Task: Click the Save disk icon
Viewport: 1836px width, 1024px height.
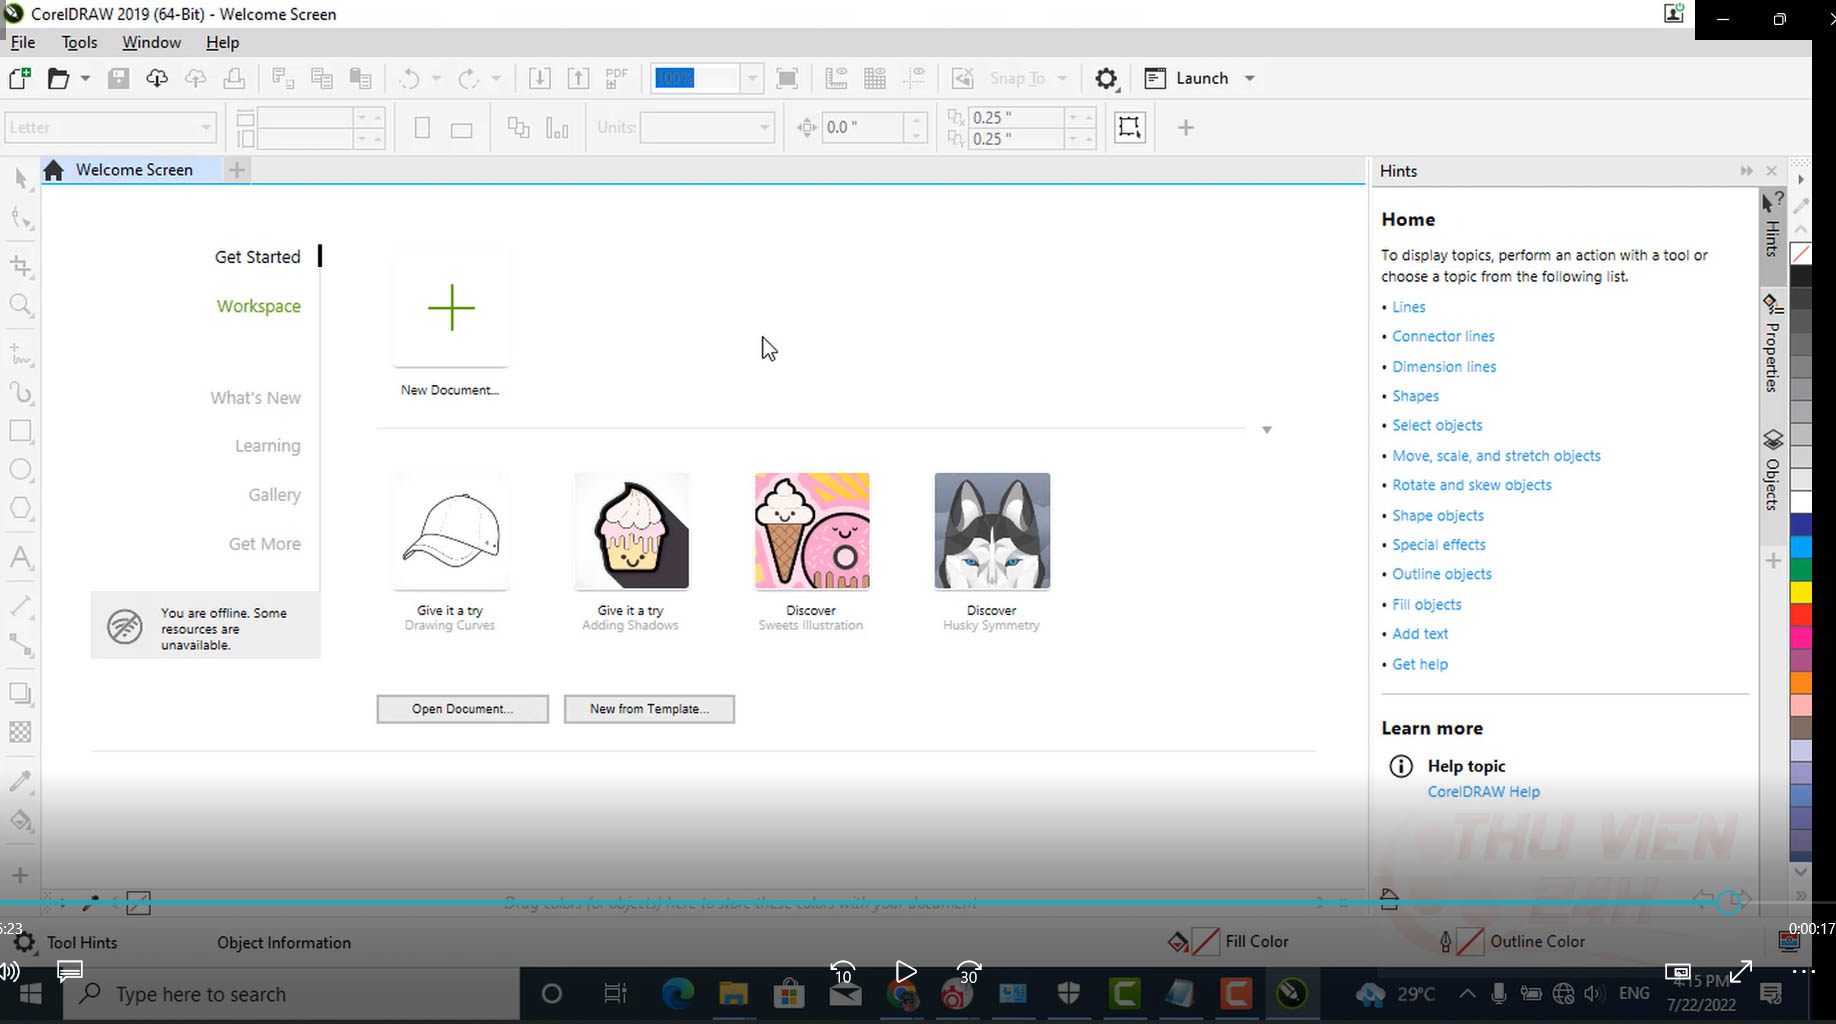Action: pos(119,78)
